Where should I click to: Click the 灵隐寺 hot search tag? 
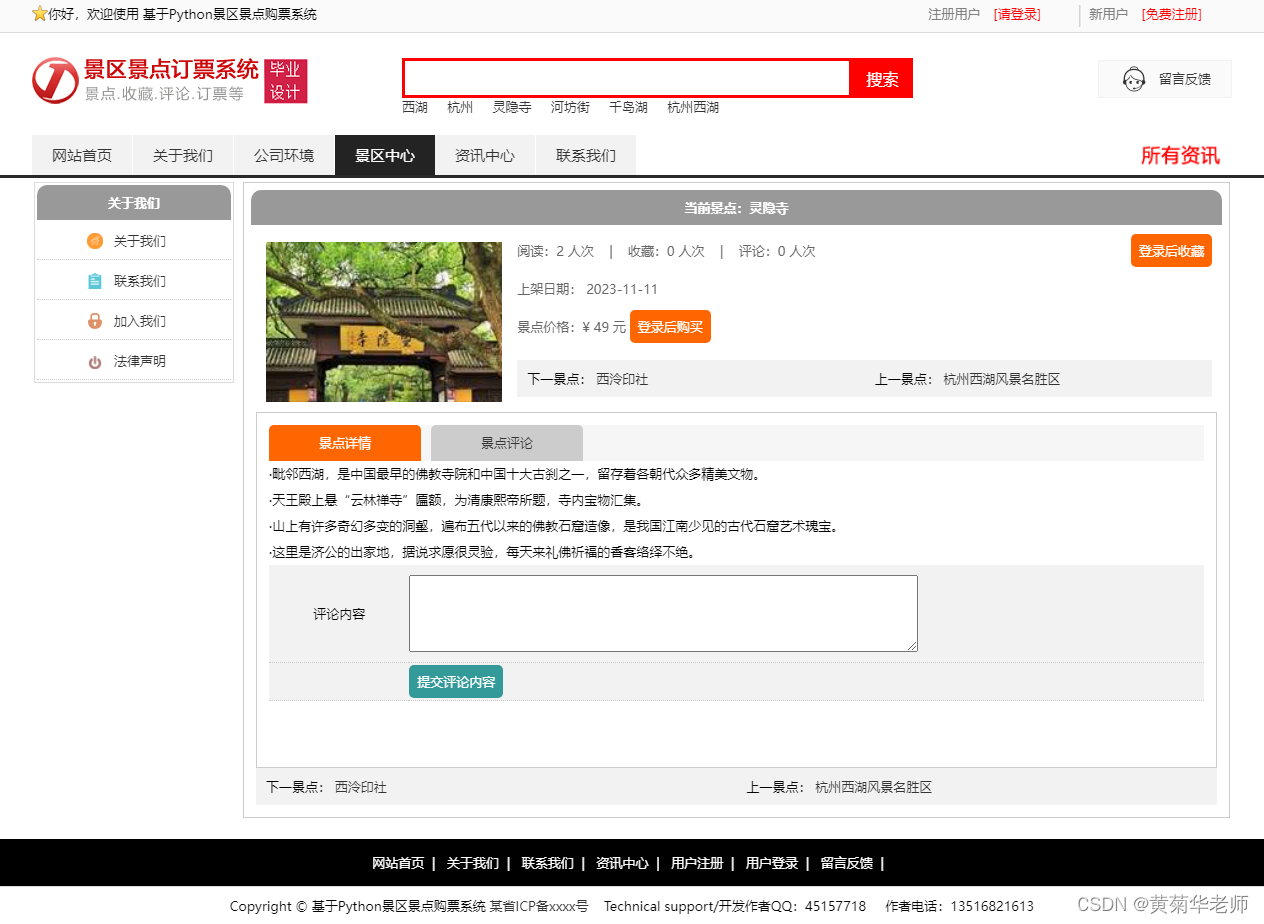(x=511, y=107)
